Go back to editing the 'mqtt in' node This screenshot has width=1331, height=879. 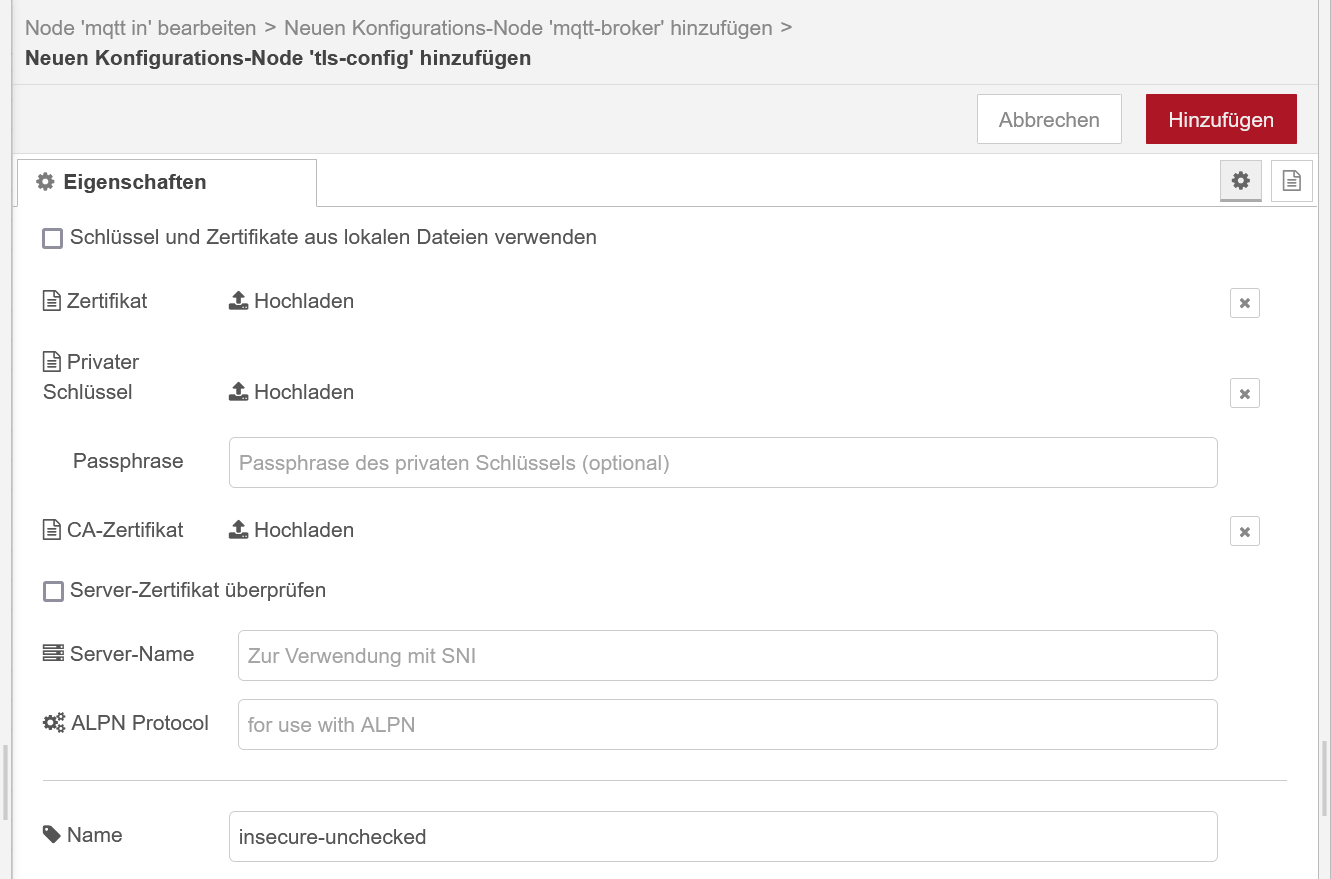(140, 28)
